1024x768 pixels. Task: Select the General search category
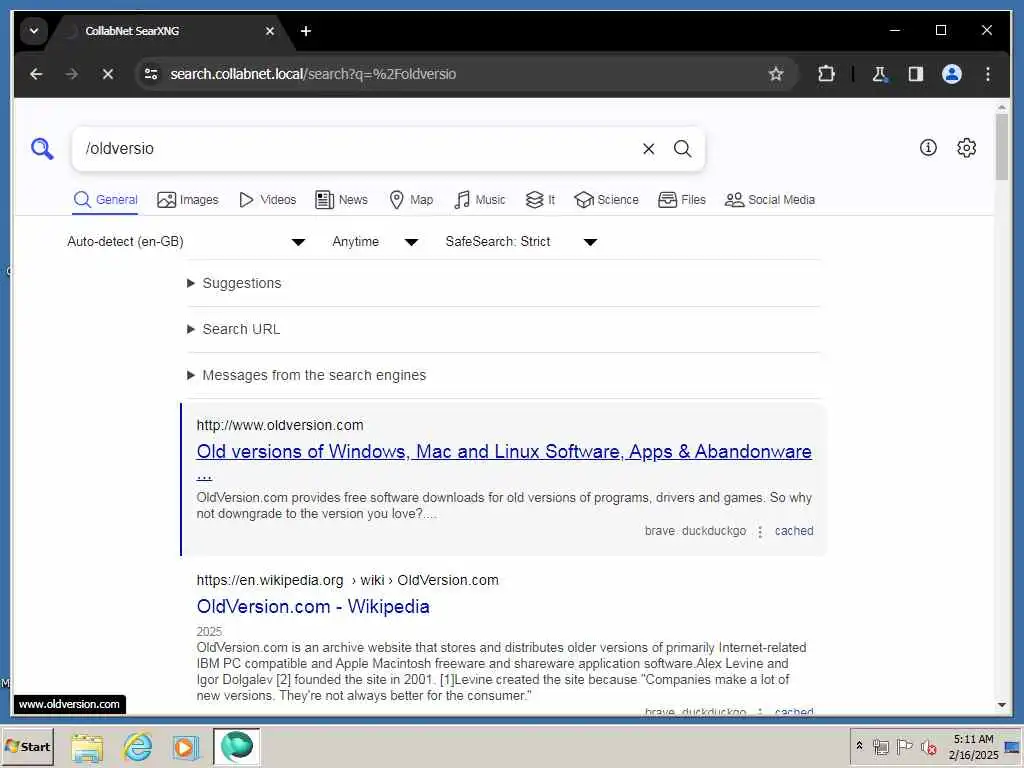coord(105,200)
